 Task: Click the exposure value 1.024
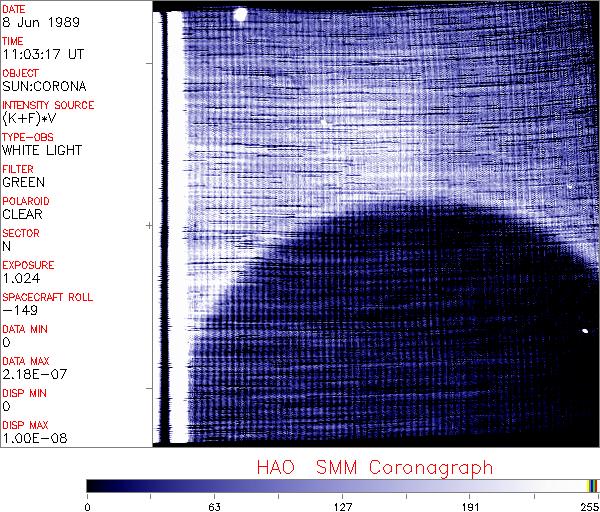coord(21,278)
